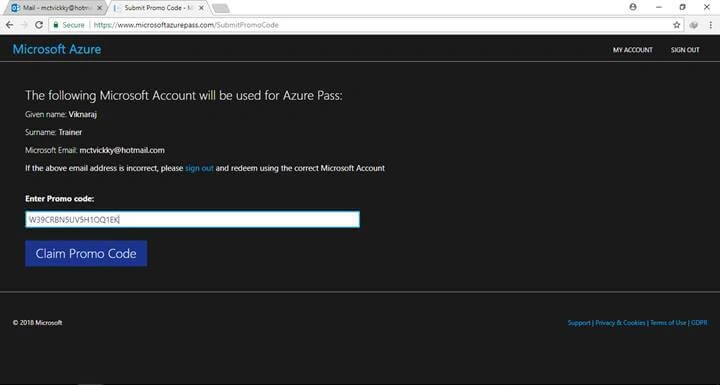This screenshot has width=720, height=385.
Task: Open the GDPR footer link
Action: [x=699, y=323]
